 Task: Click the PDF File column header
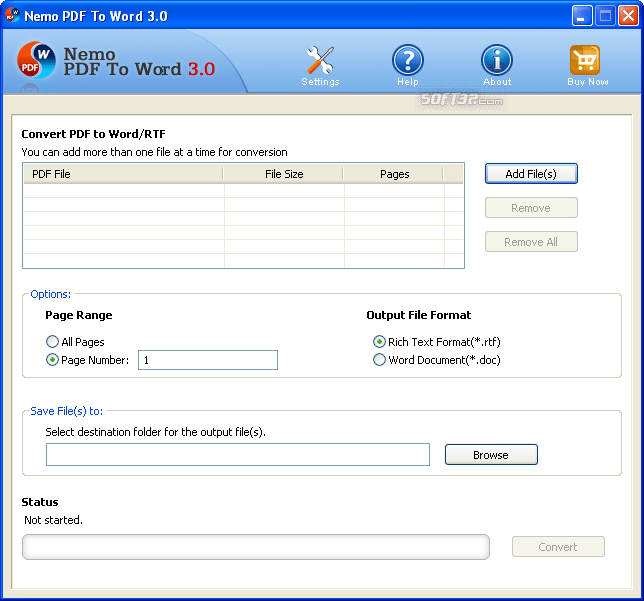[123, 174]
